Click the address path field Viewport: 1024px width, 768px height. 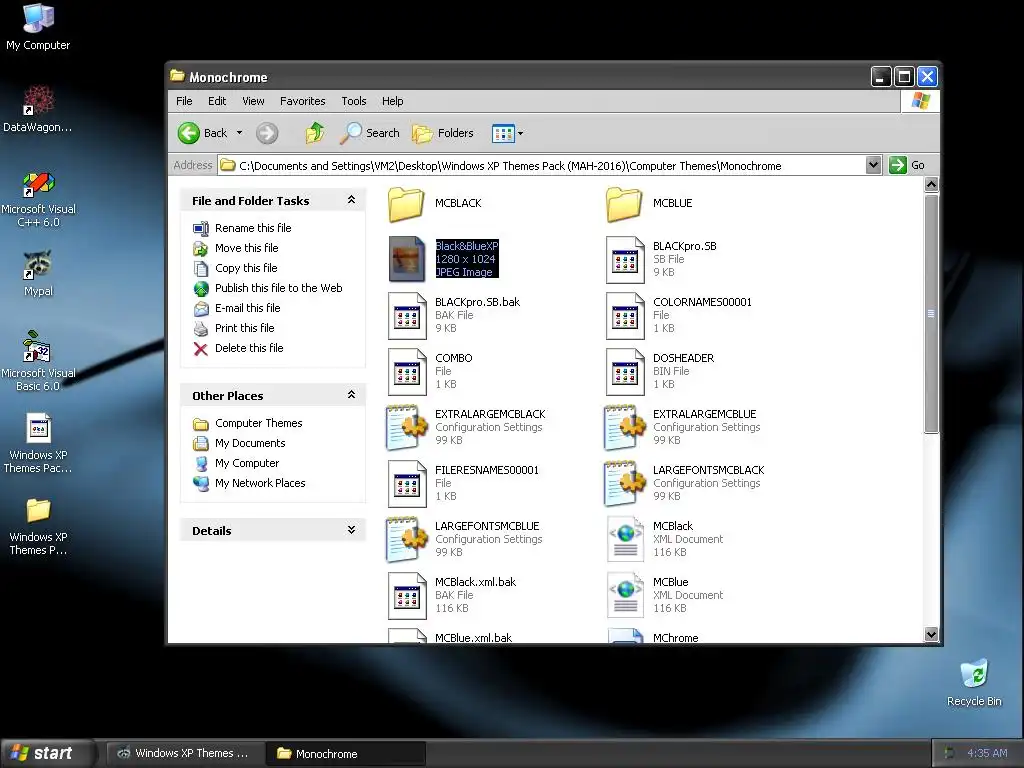pyautogui.click(x=542, y=165)
